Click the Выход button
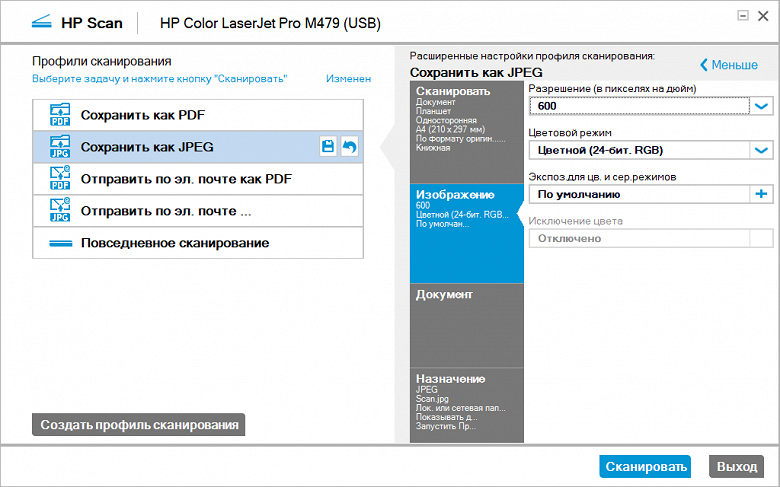This screenshot has height=487, width=780. [x=737, y=466]
